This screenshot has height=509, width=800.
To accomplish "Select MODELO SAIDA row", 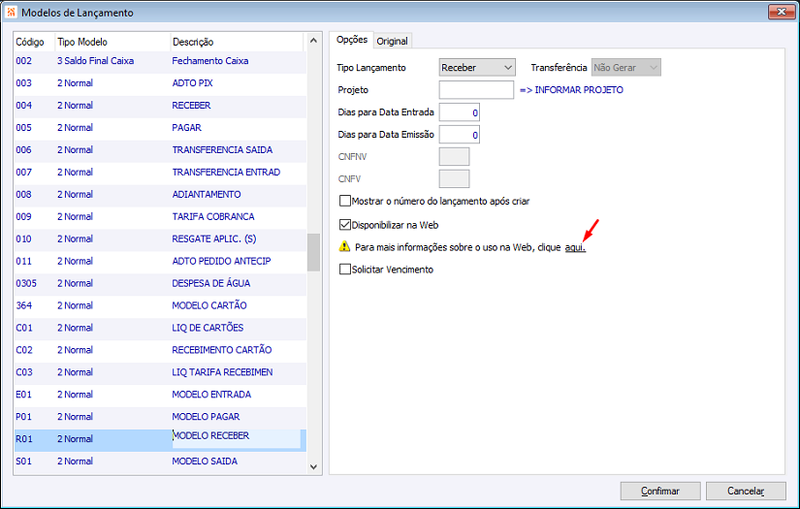I will (161, 461).
